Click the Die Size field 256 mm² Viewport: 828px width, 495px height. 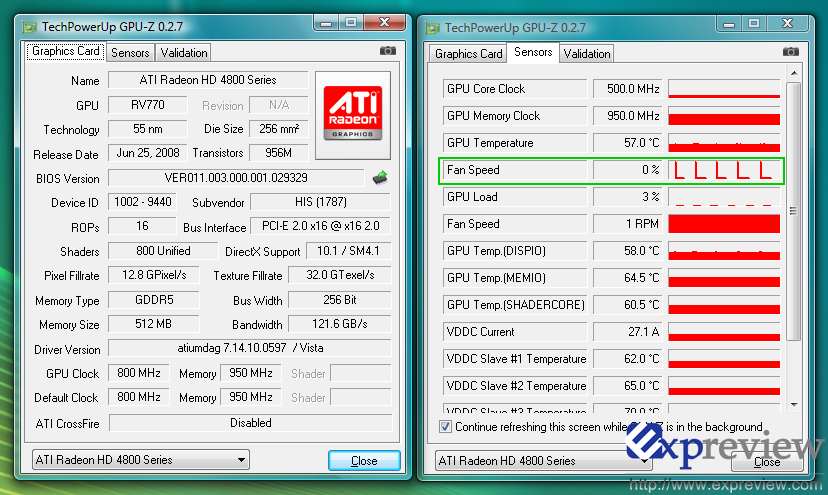(x=279, y=128)
